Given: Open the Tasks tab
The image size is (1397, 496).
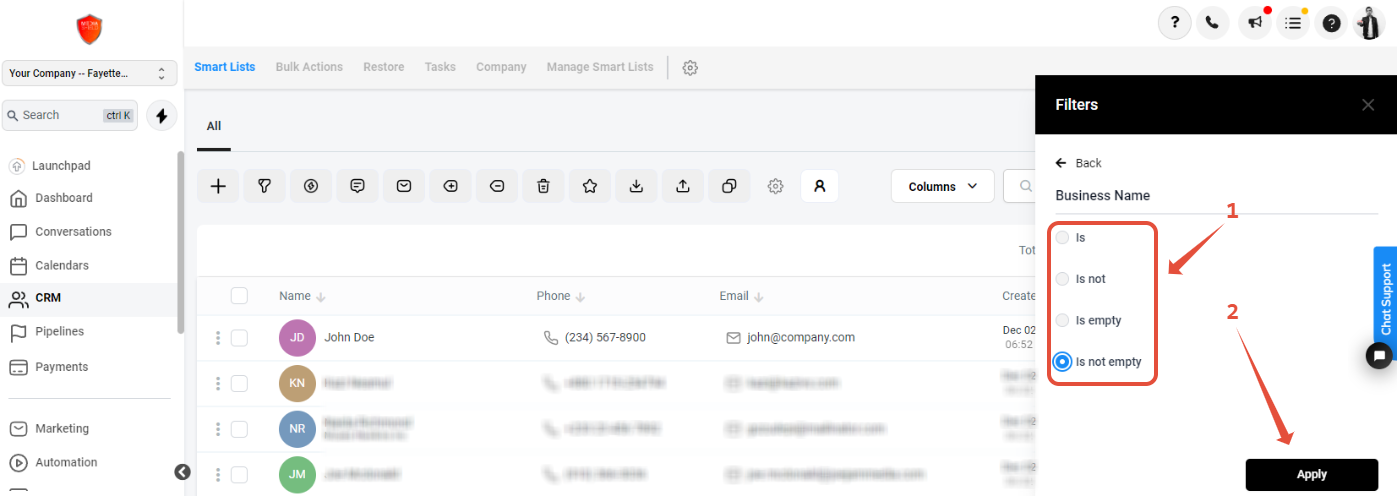Looking at the screenshot, I should 440,67.
